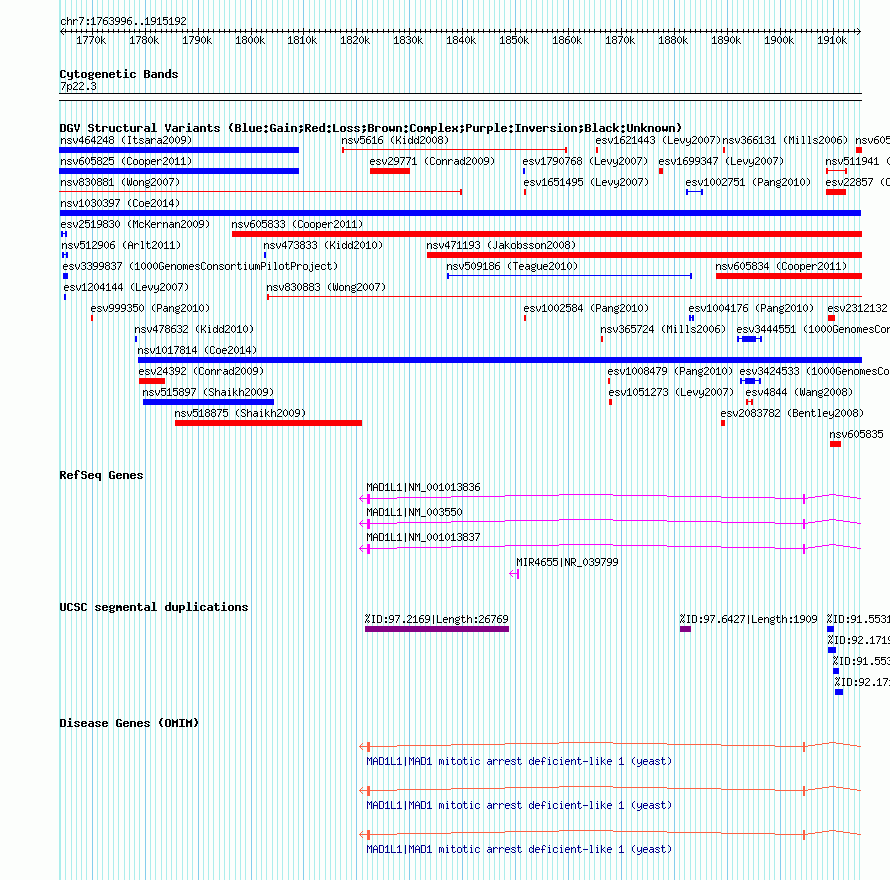Click the 1900k ruler tick label

point(778,40)
